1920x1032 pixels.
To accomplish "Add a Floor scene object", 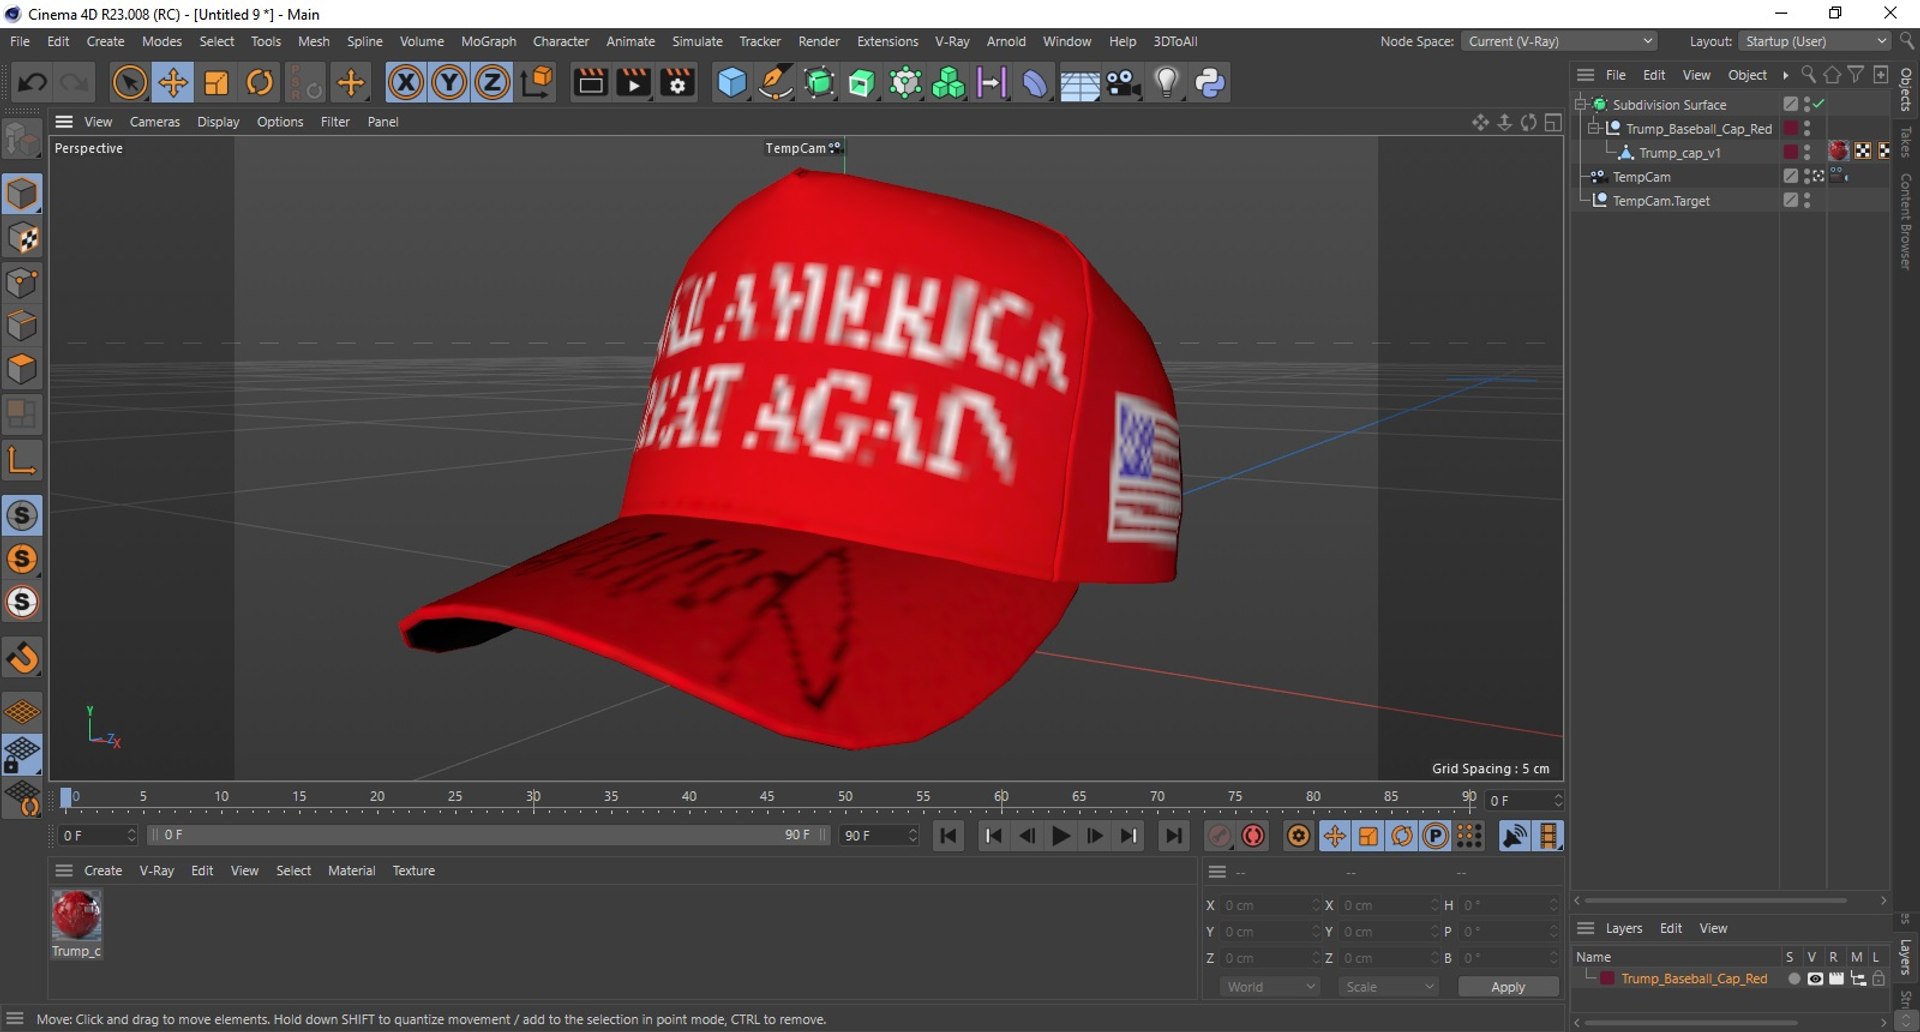I will [1079, 82].
